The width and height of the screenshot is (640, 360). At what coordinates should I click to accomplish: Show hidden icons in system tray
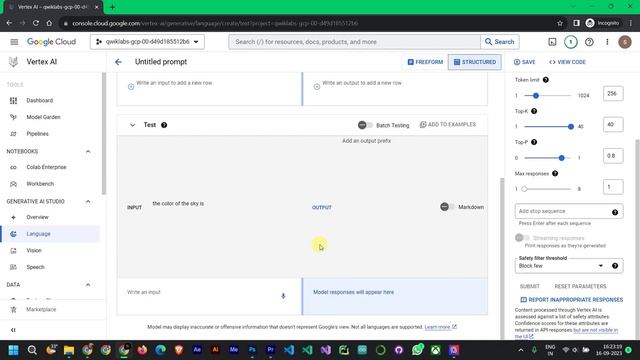pos(520,350)
